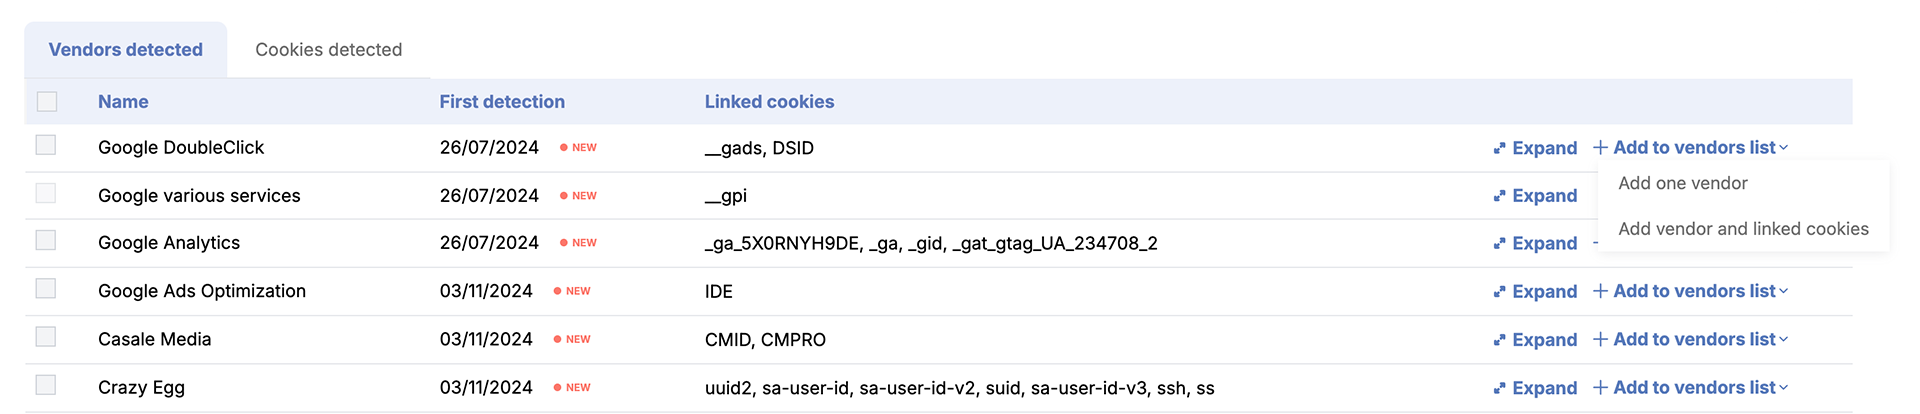Open Add to vendors list for Google Ads Optimization
The width and height of the screenshot is (1920, 414).
coord(1690,291)
